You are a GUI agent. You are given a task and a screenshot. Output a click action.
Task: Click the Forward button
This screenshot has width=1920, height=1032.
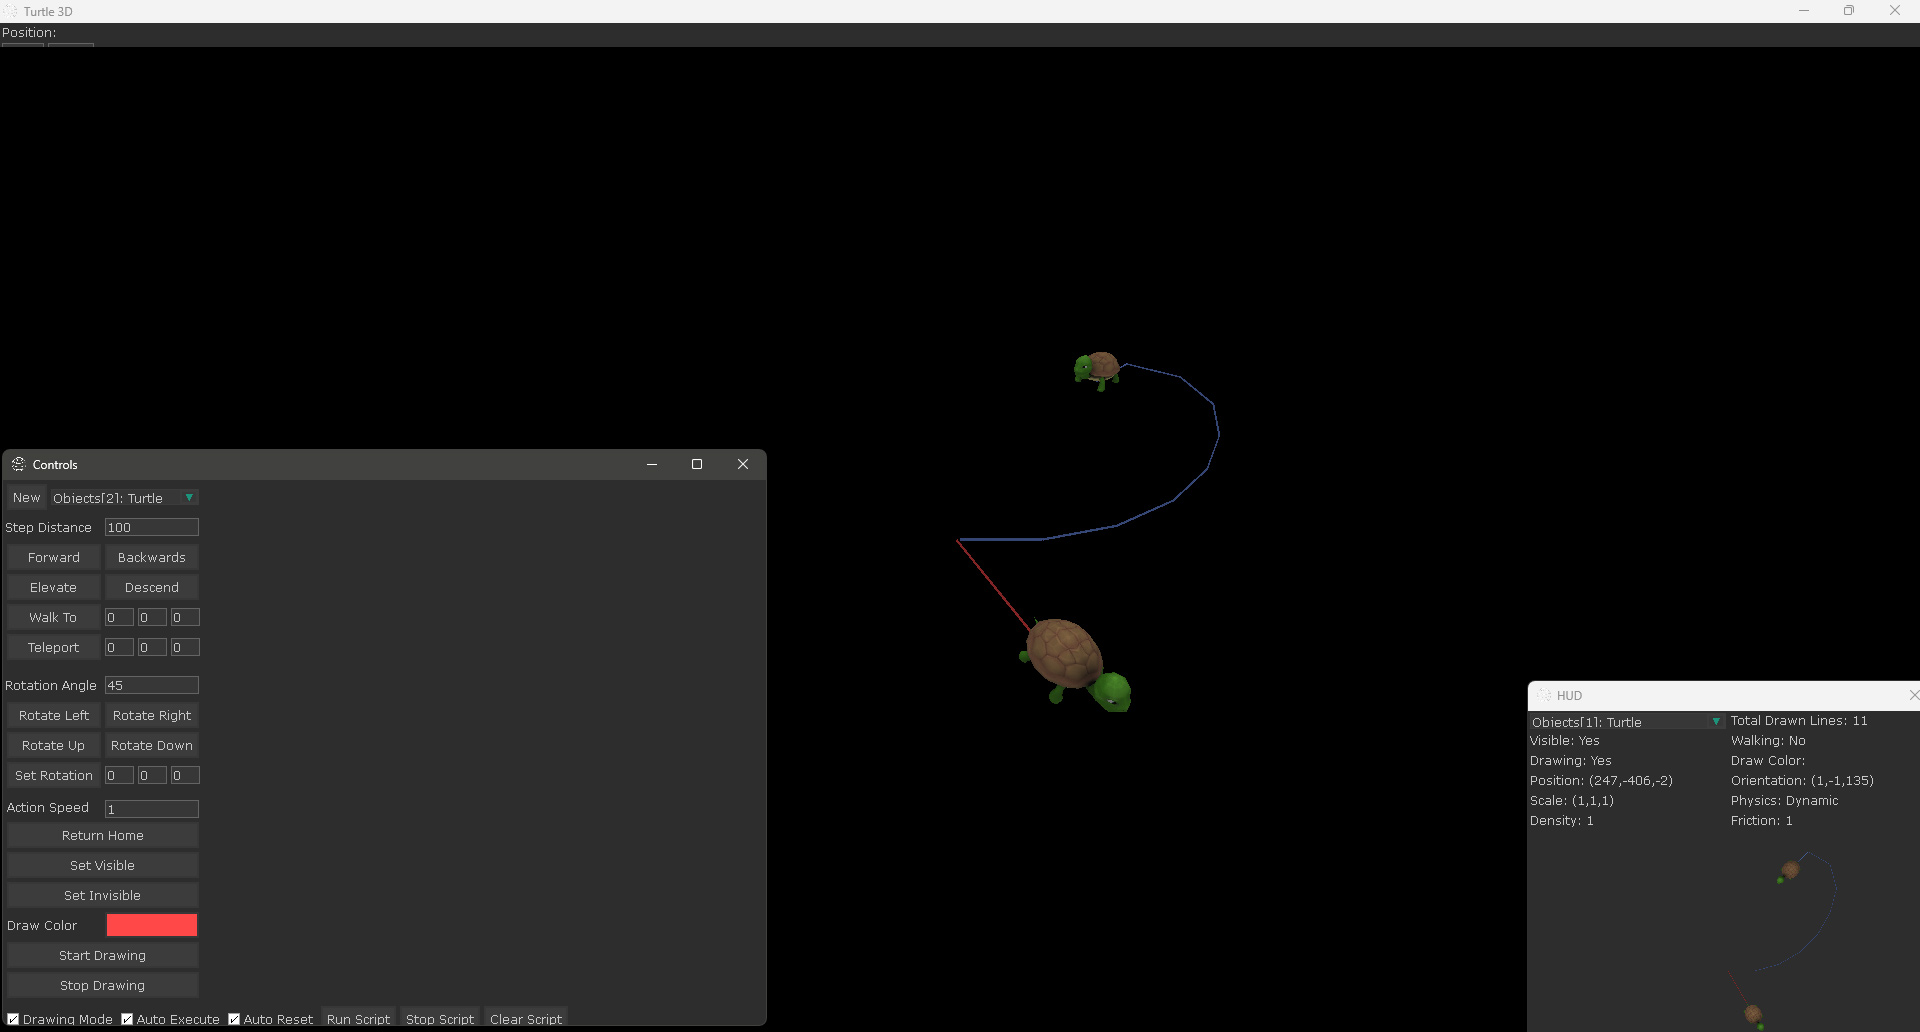(54, 558)
